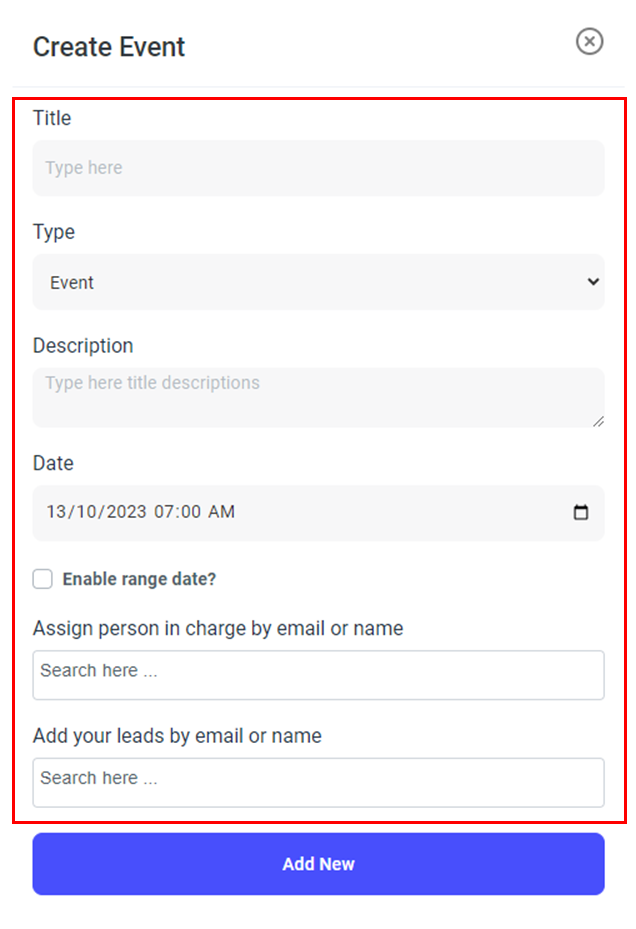Viewport: 636px width, 929px height.
Task: Click the 'Assign person in charge' label
Action: pos(218,629)
